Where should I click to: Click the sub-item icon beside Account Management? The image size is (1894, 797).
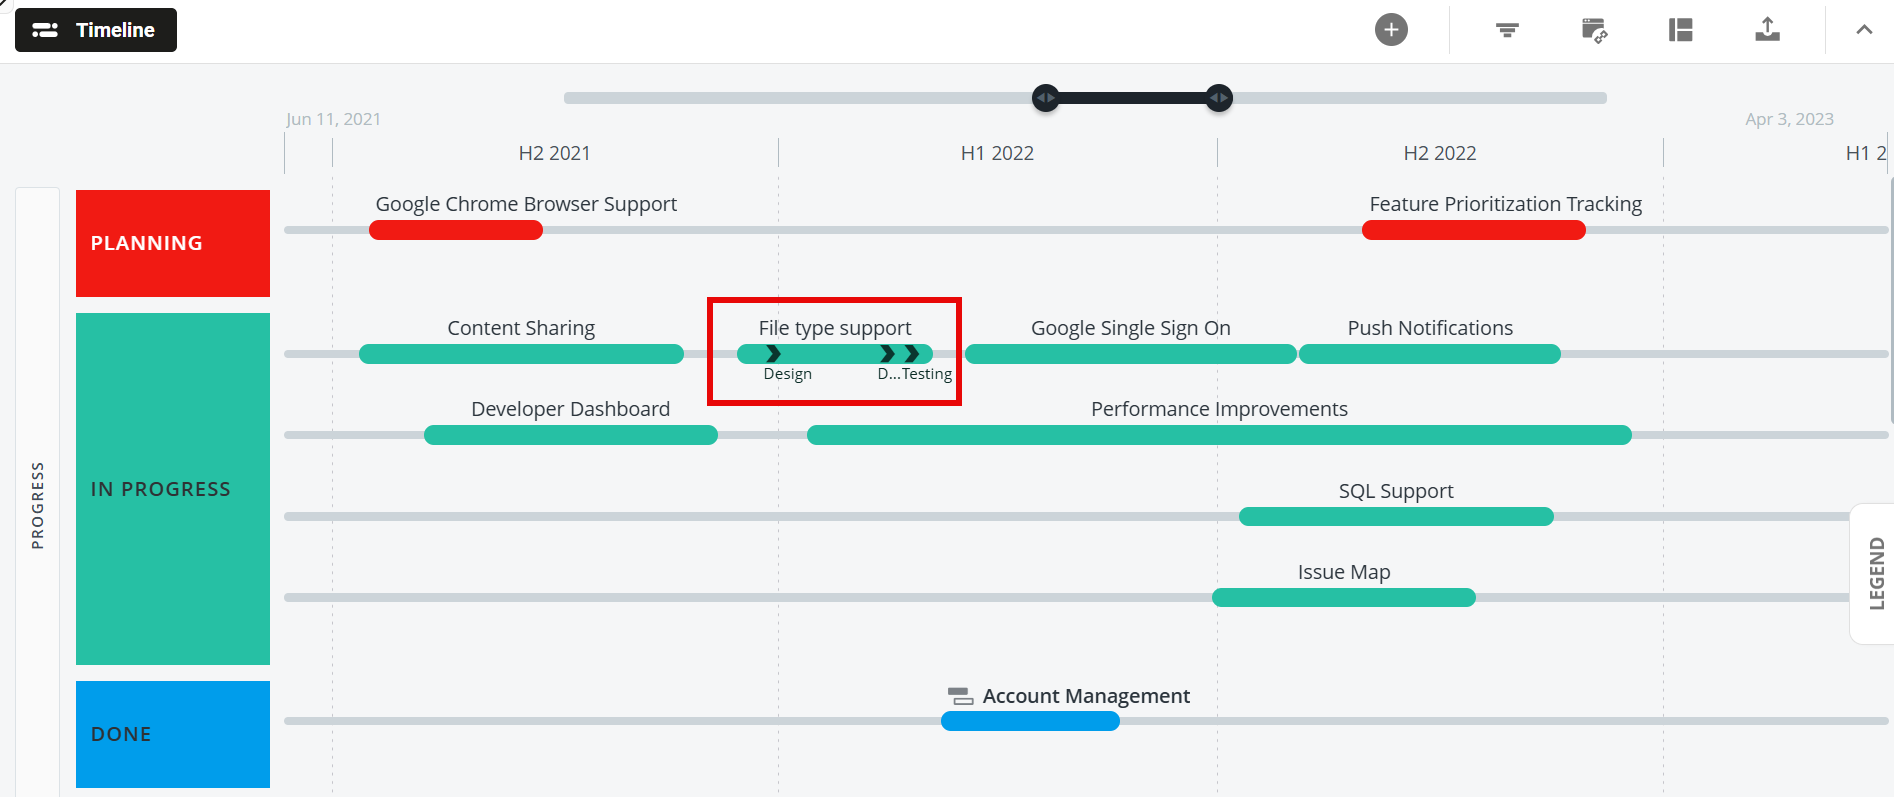[960, 696]
